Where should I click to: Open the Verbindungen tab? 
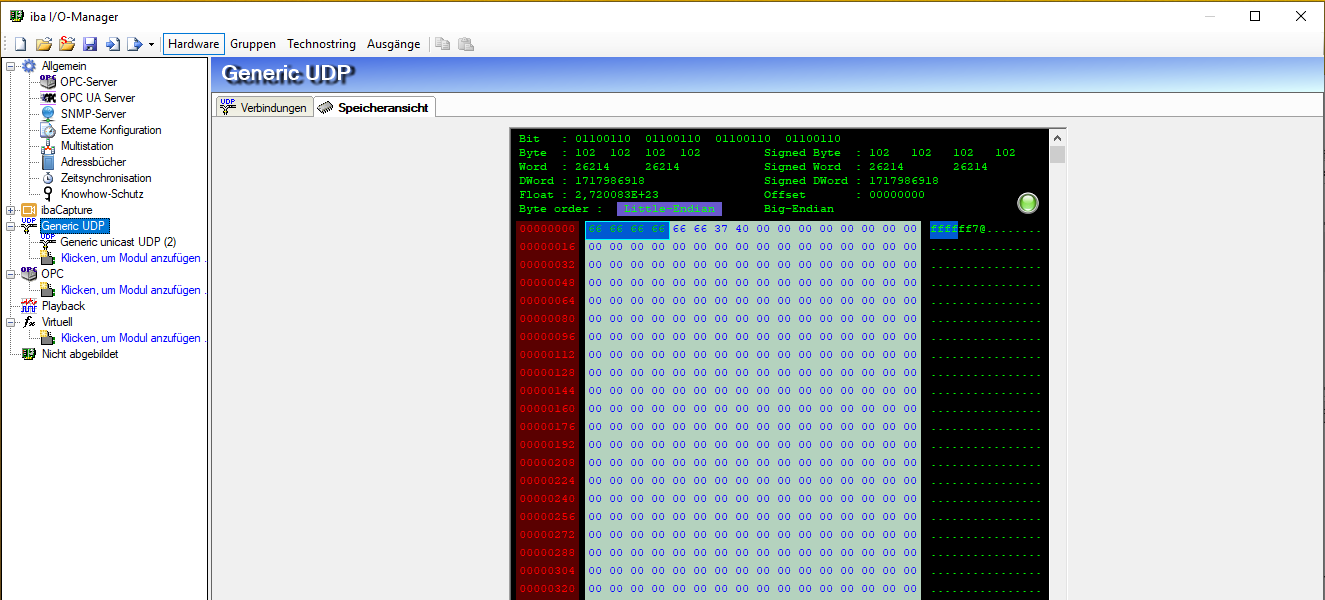click(264, 107)
